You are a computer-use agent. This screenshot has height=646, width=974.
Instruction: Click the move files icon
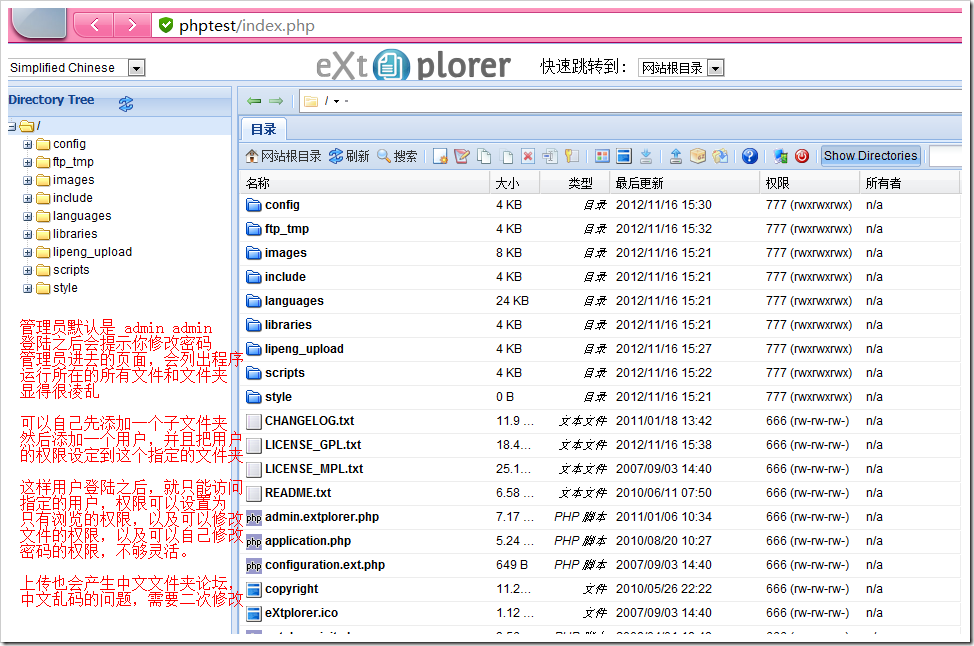click(506, 156)
